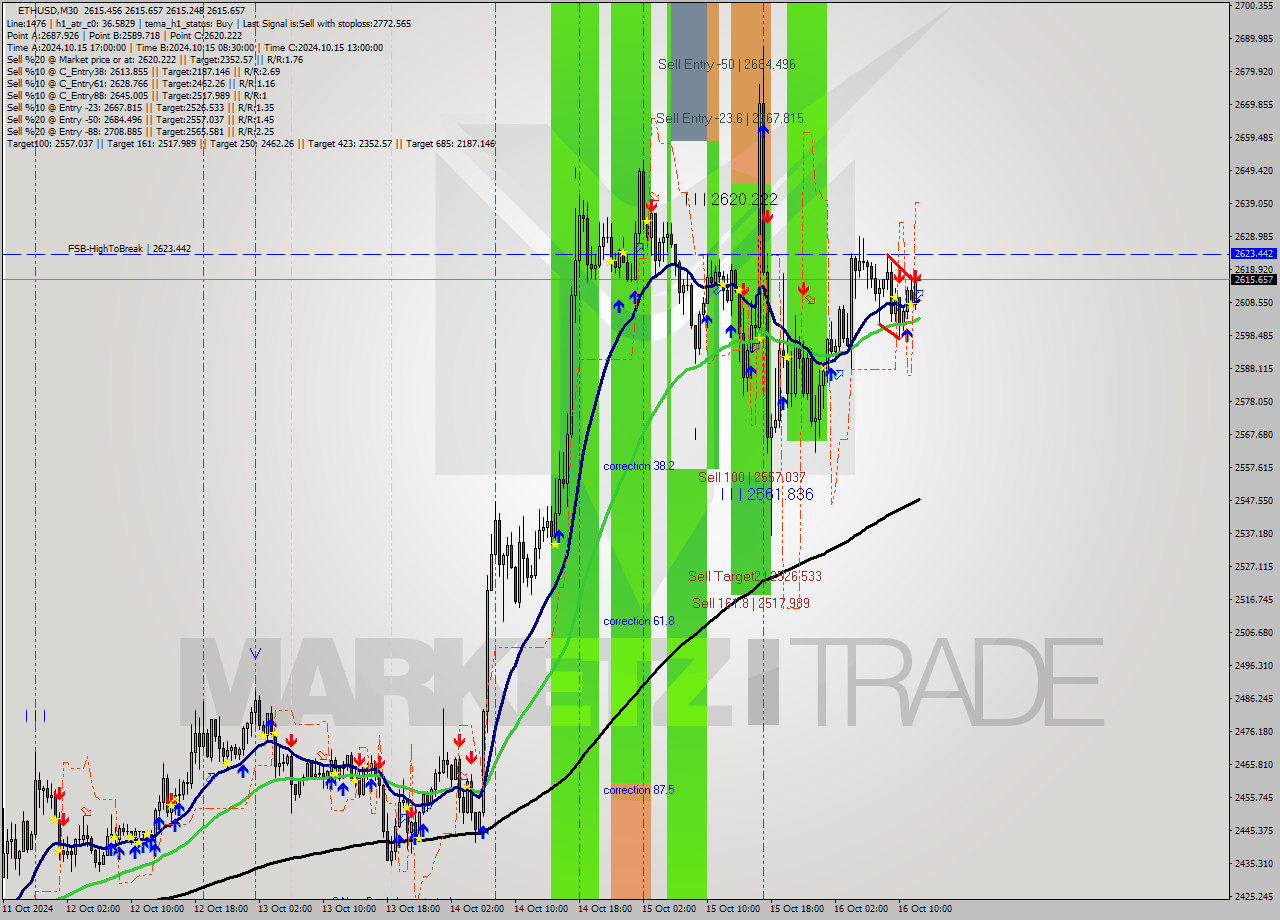Click 2649.420 on the price axis

[1254, 171]
